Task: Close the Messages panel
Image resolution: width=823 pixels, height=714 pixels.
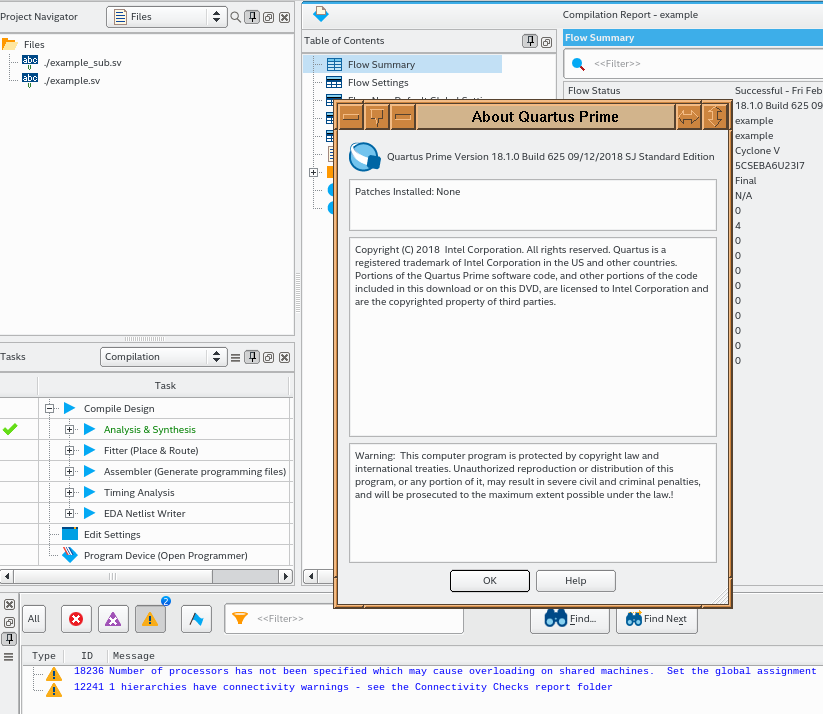Action: pos(9,604)
